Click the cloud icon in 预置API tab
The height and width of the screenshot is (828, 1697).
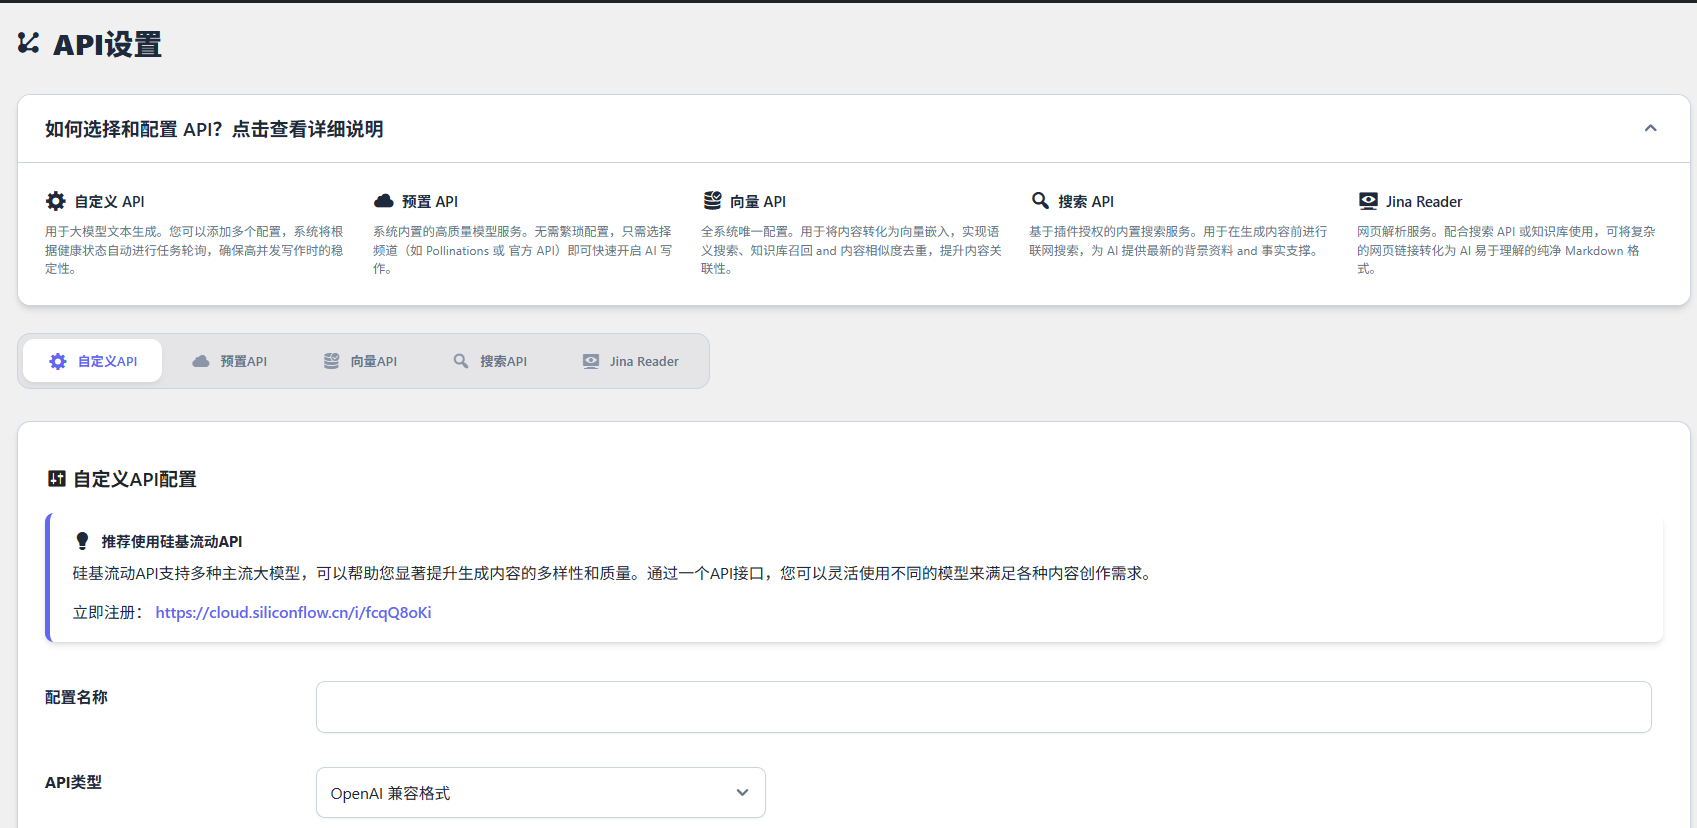201,361
